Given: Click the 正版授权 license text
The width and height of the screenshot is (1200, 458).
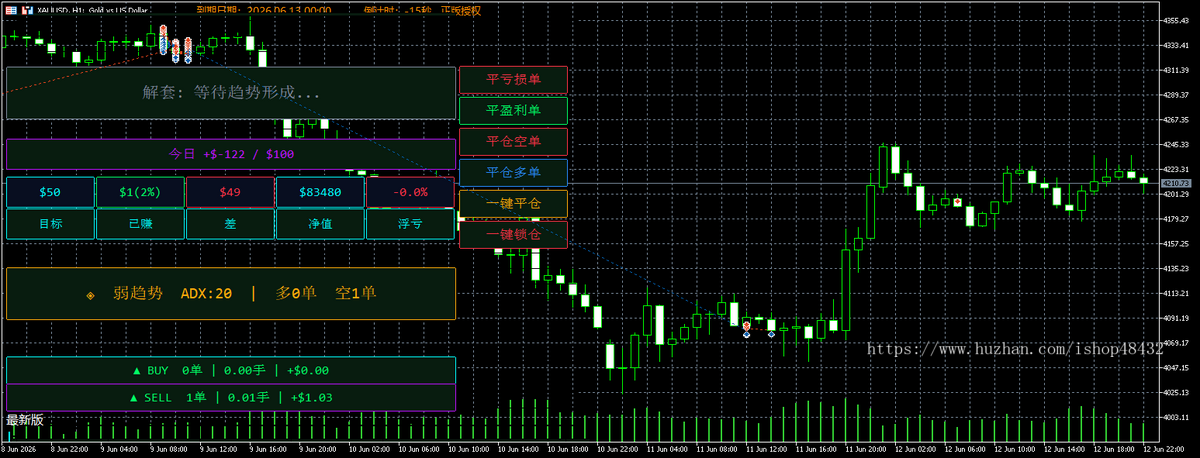Looking at the screenshot, I should click(460, 10).
